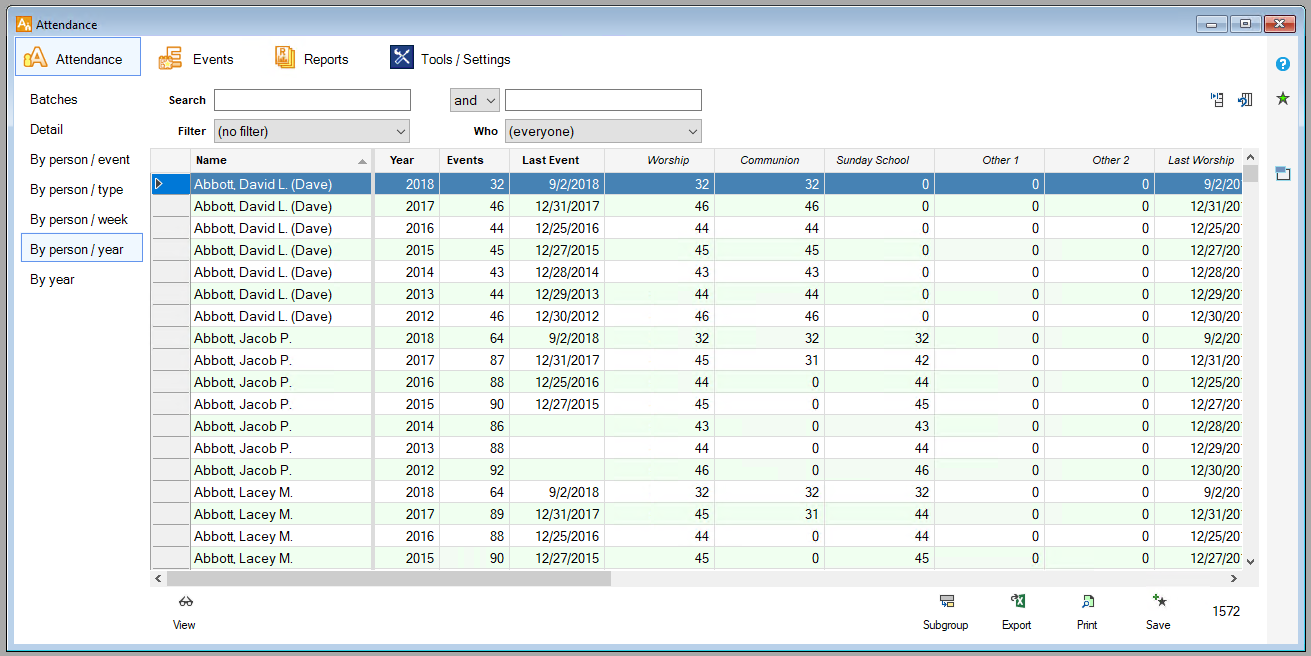Click the first Search text field
This screenshot has height=656, width=1311.
312,100
